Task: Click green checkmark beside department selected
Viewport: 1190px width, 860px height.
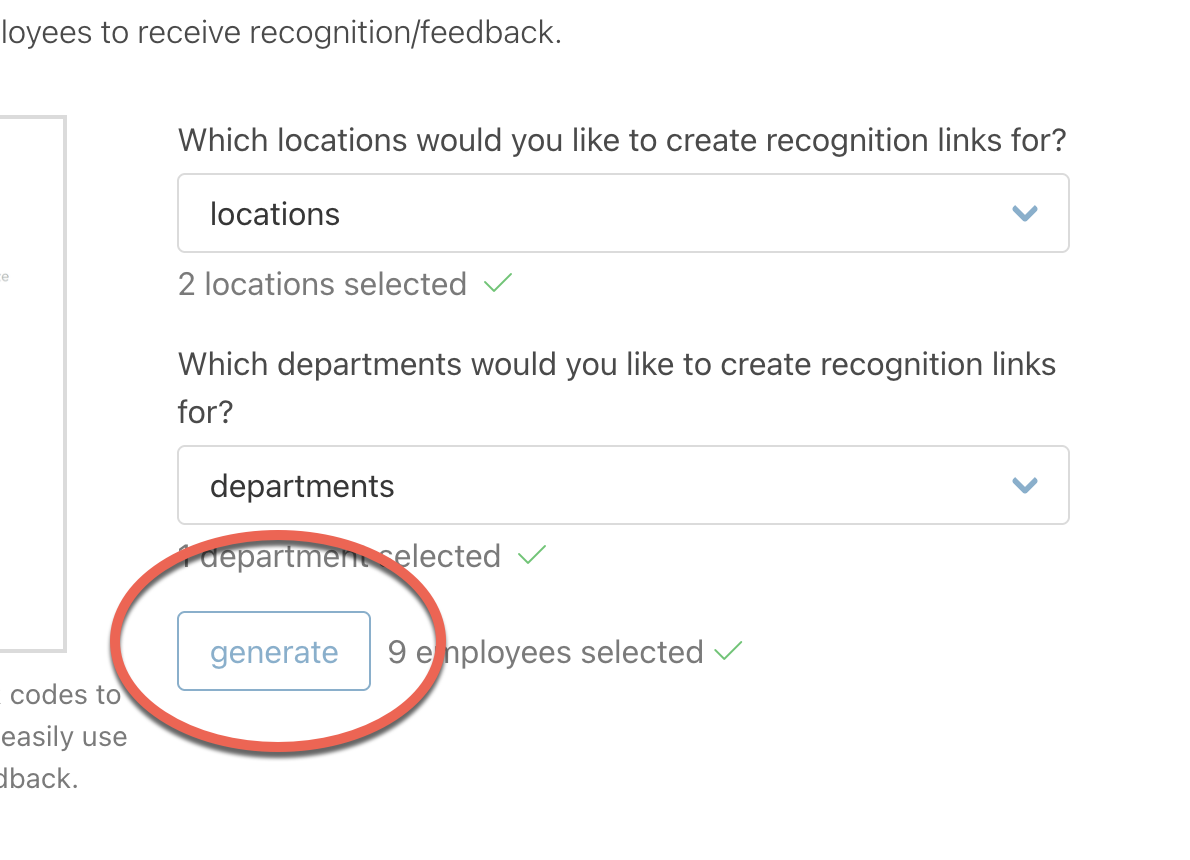Action: [x=532, y=555]
